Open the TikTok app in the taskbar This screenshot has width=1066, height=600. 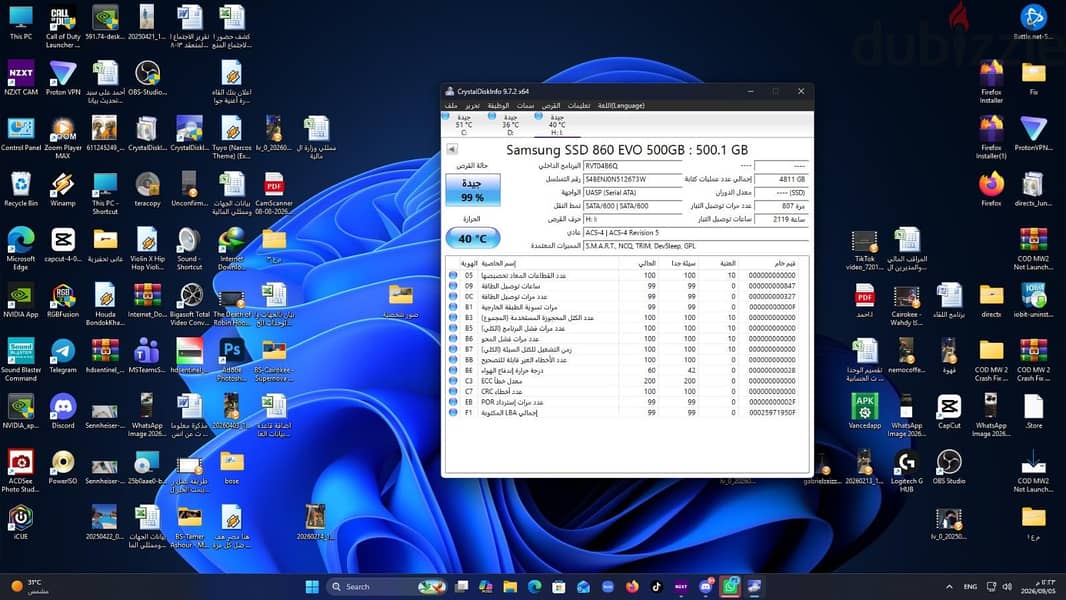tap(656, 586)
